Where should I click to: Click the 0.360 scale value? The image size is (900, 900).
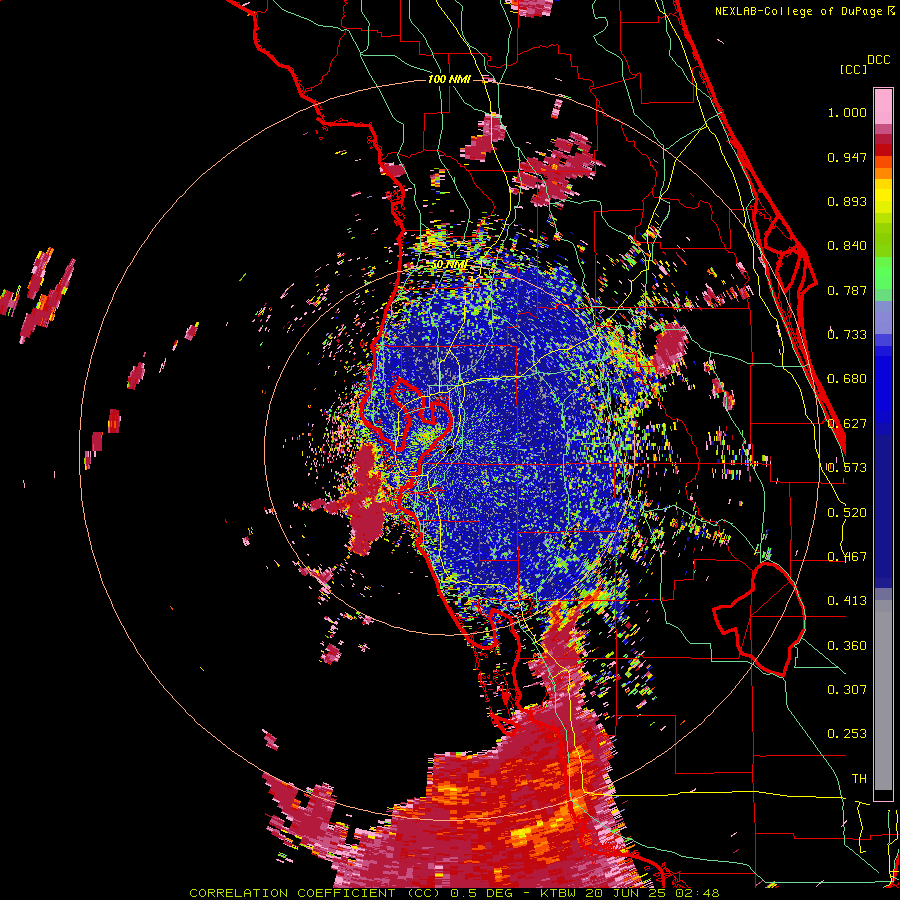click(847, 646)
